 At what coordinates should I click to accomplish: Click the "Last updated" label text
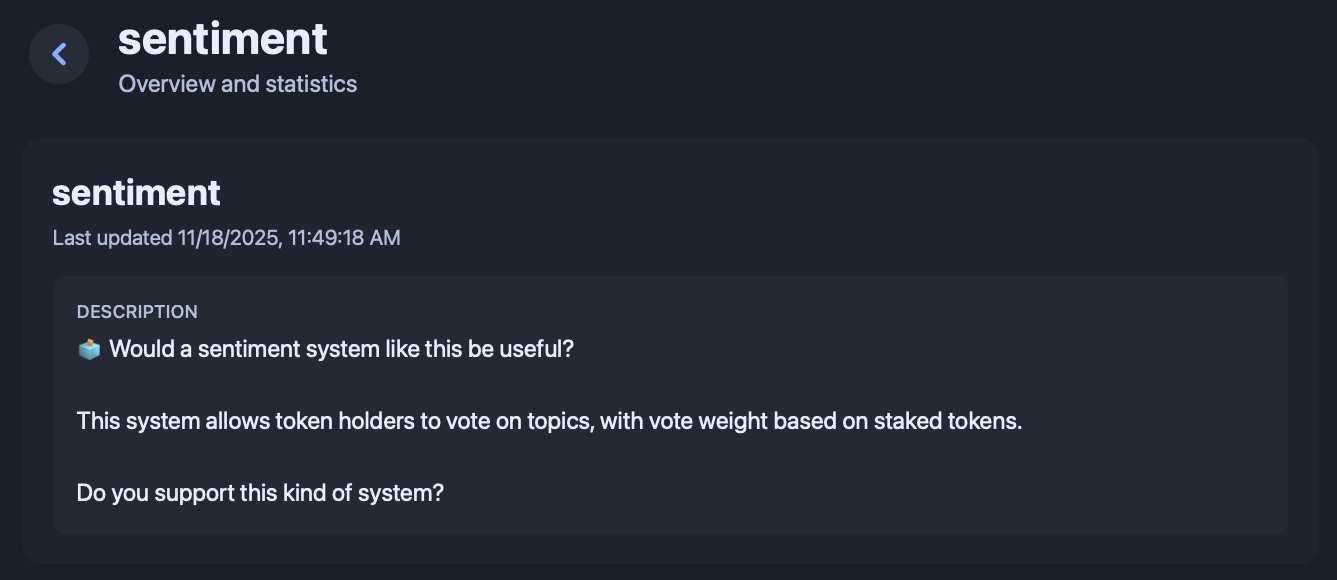click(112, 238)
